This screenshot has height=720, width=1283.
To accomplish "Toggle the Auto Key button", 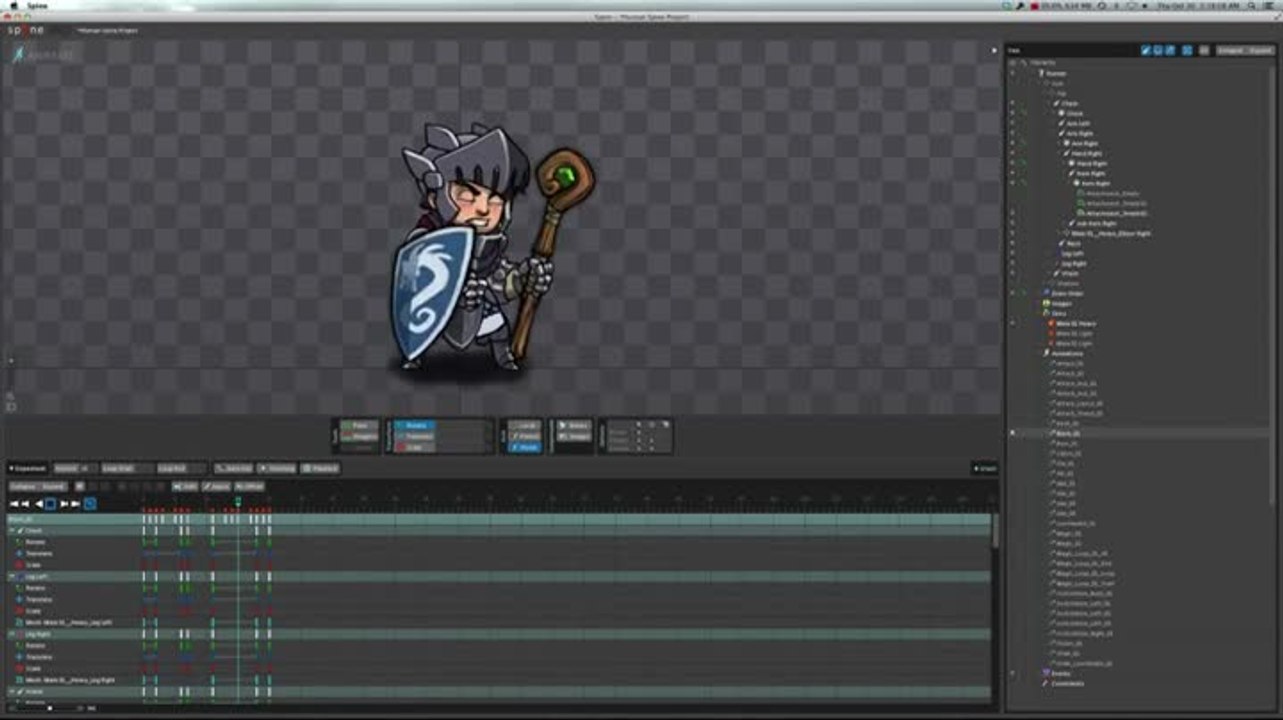I will point(233,468).
